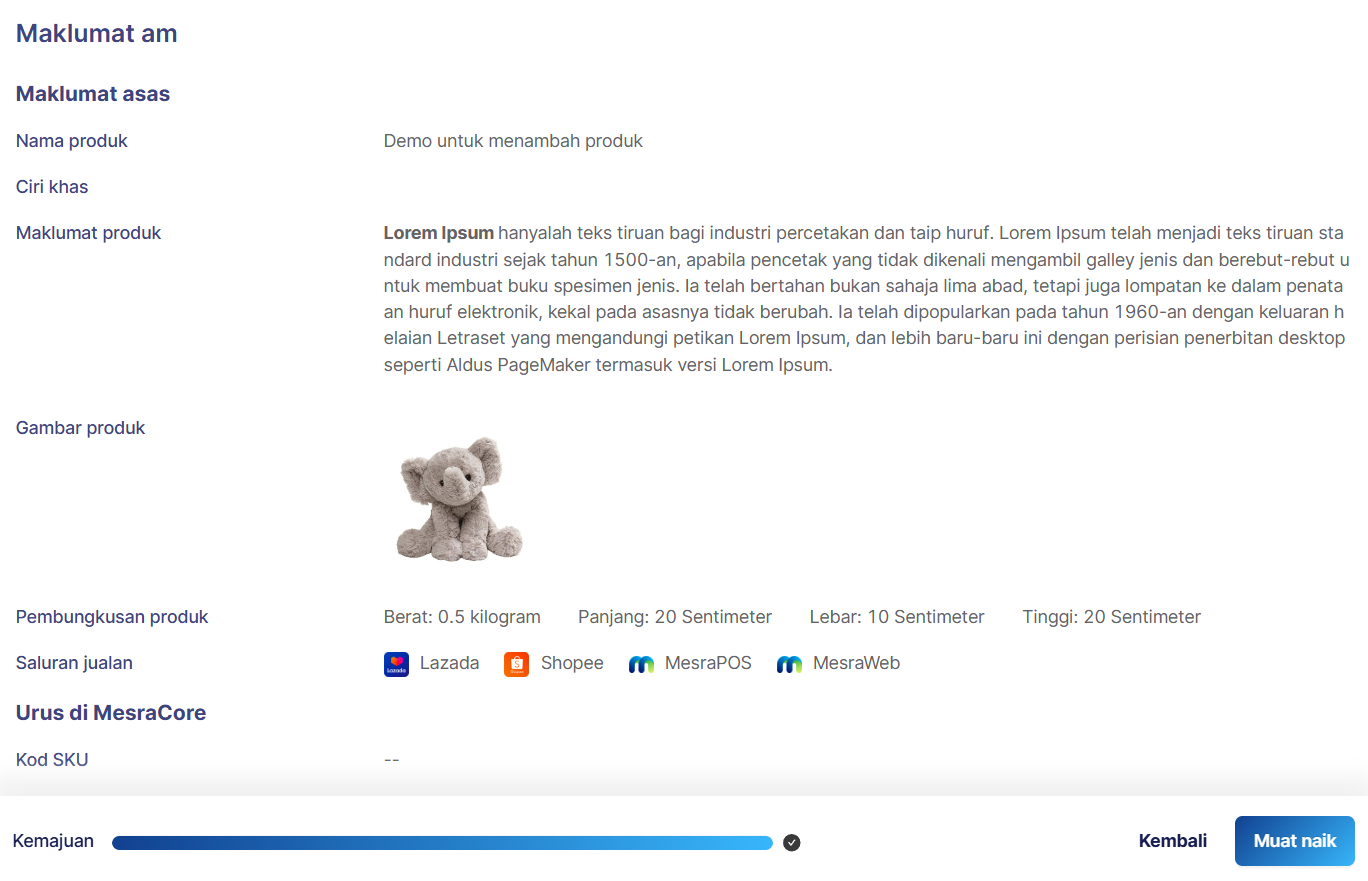Select the MesraPOS logo icon
1368x881 pixels.
[641, 664]
